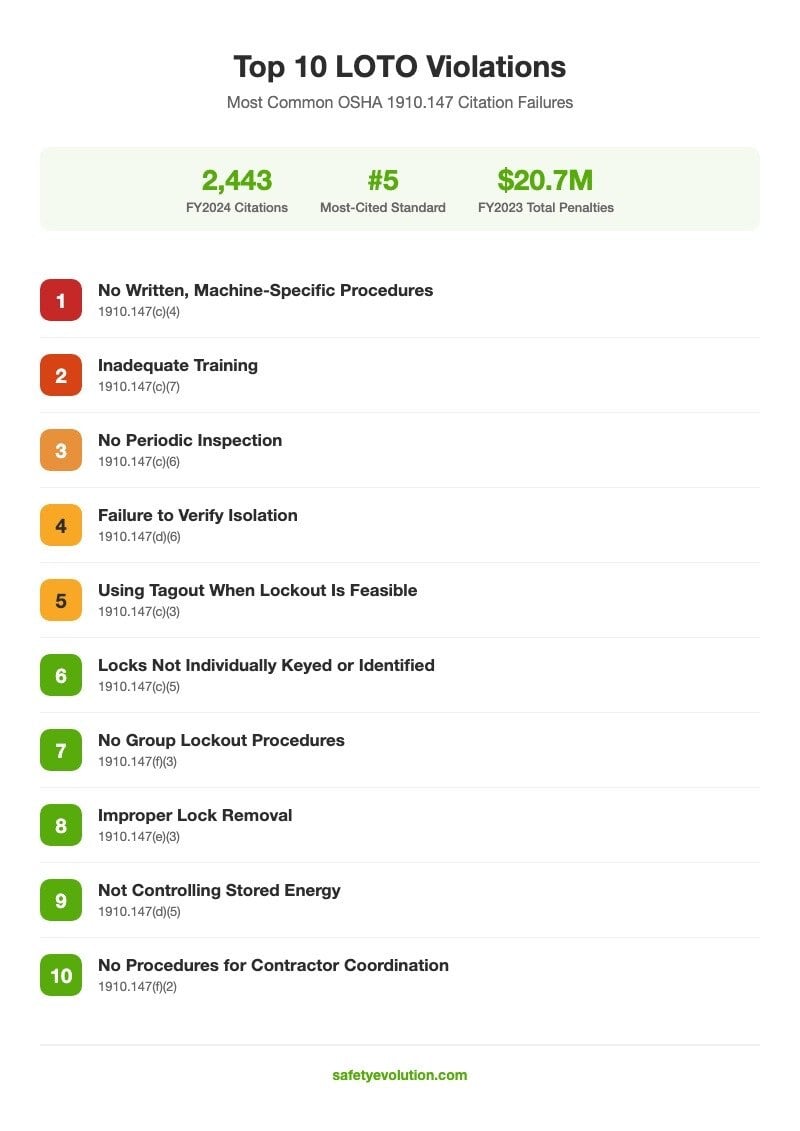Click the number 5 badge icon
This screenshot has width=800, height=1131.
coord(61,600)
